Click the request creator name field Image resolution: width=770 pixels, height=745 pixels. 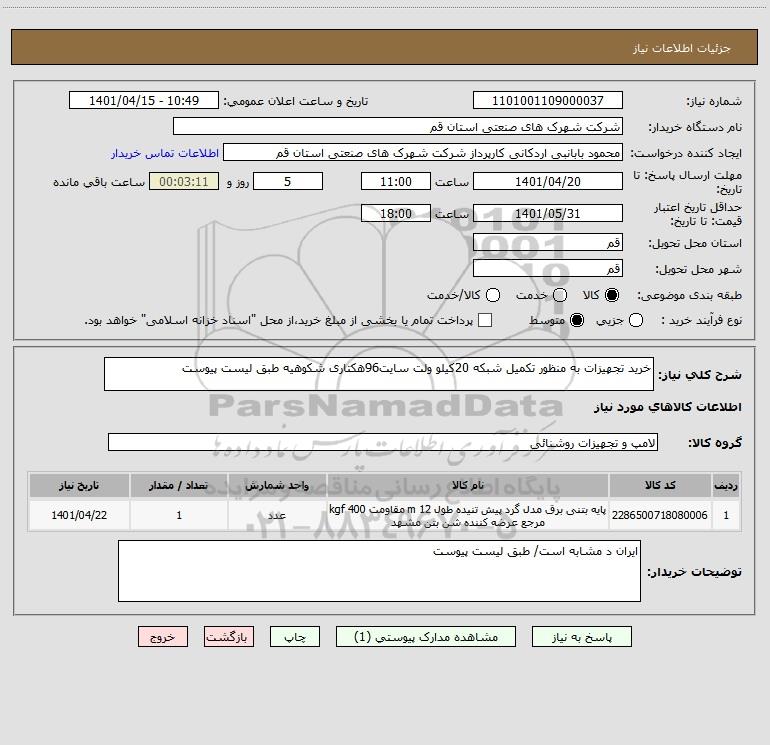423,153
